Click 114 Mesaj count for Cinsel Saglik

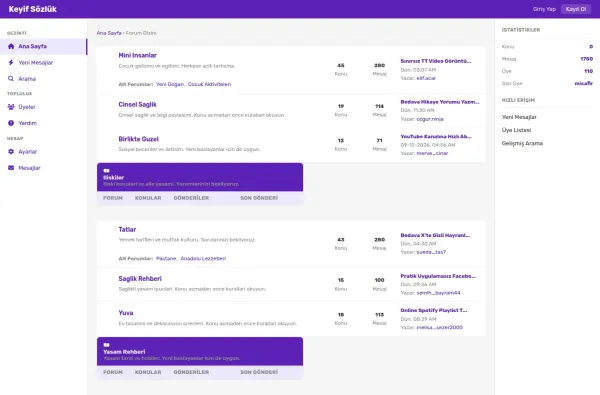[379, 106]
